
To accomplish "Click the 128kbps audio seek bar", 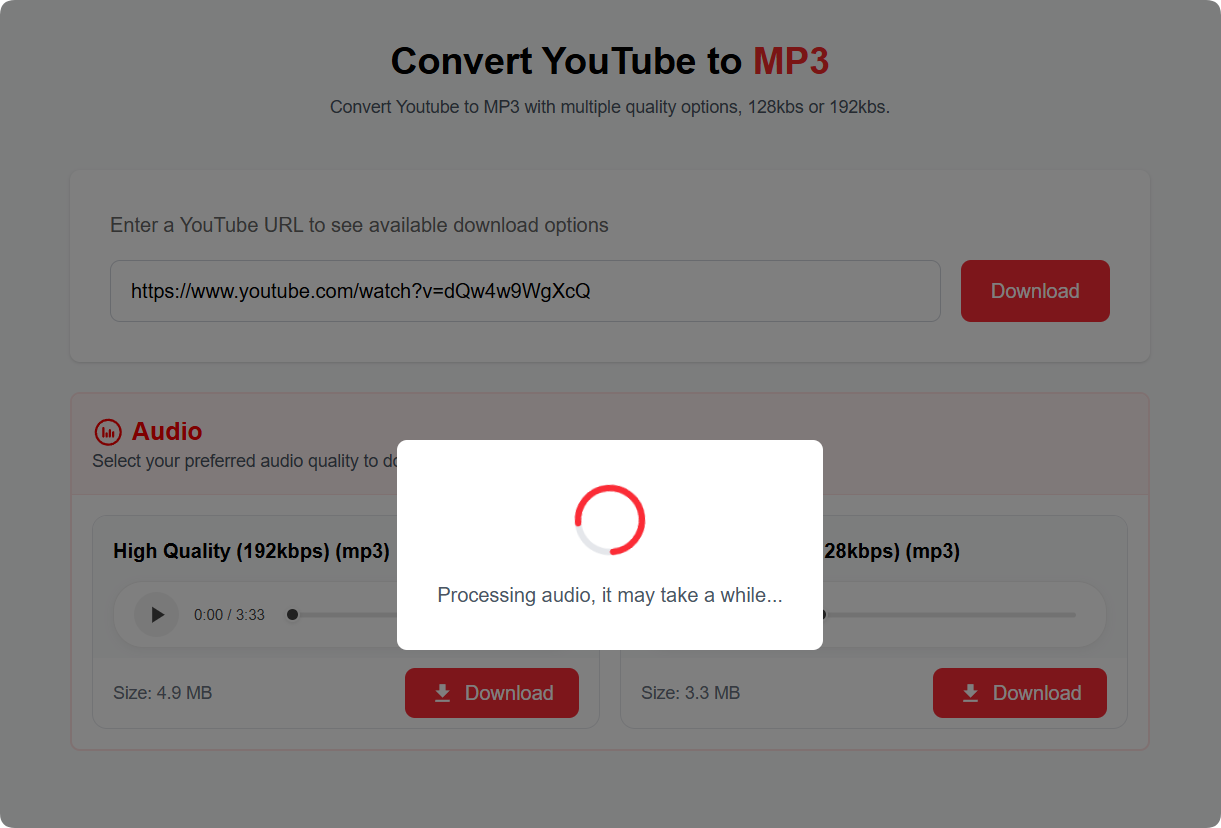I will coord(949,615).
